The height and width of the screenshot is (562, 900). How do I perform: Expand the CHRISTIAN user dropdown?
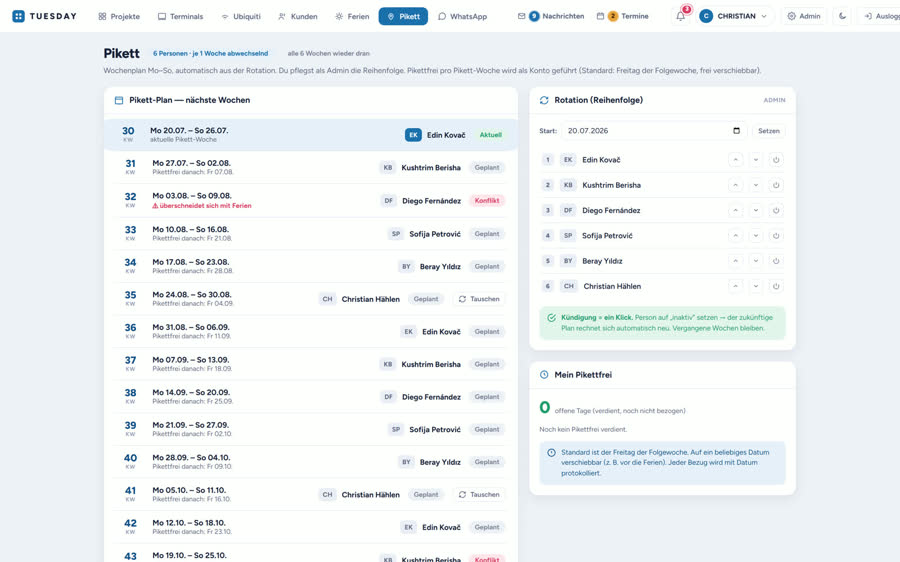click(736, 16)
